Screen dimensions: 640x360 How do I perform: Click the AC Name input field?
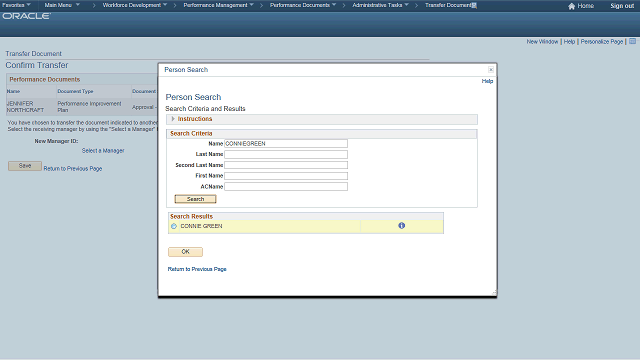[286, 187]
